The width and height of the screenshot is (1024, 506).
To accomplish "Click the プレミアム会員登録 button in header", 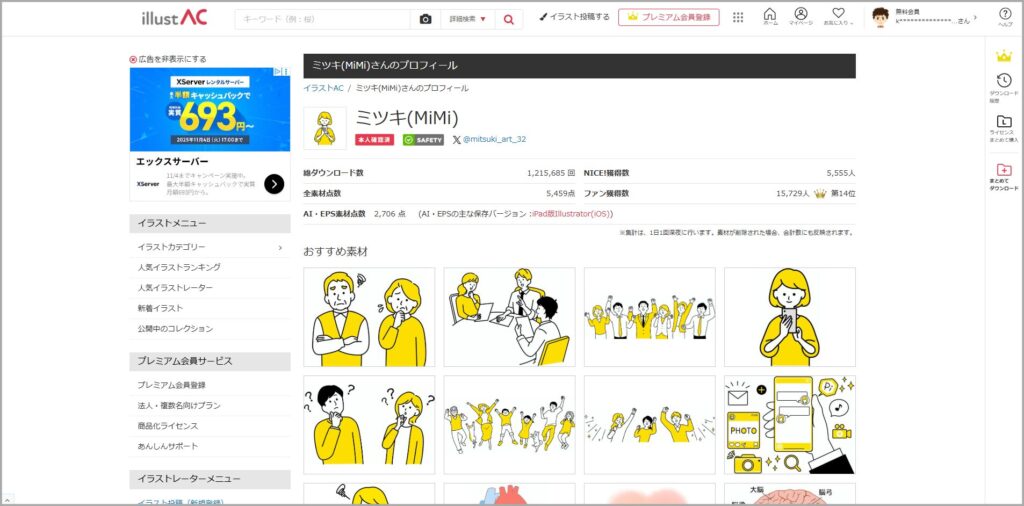I will tap(668, 17).
